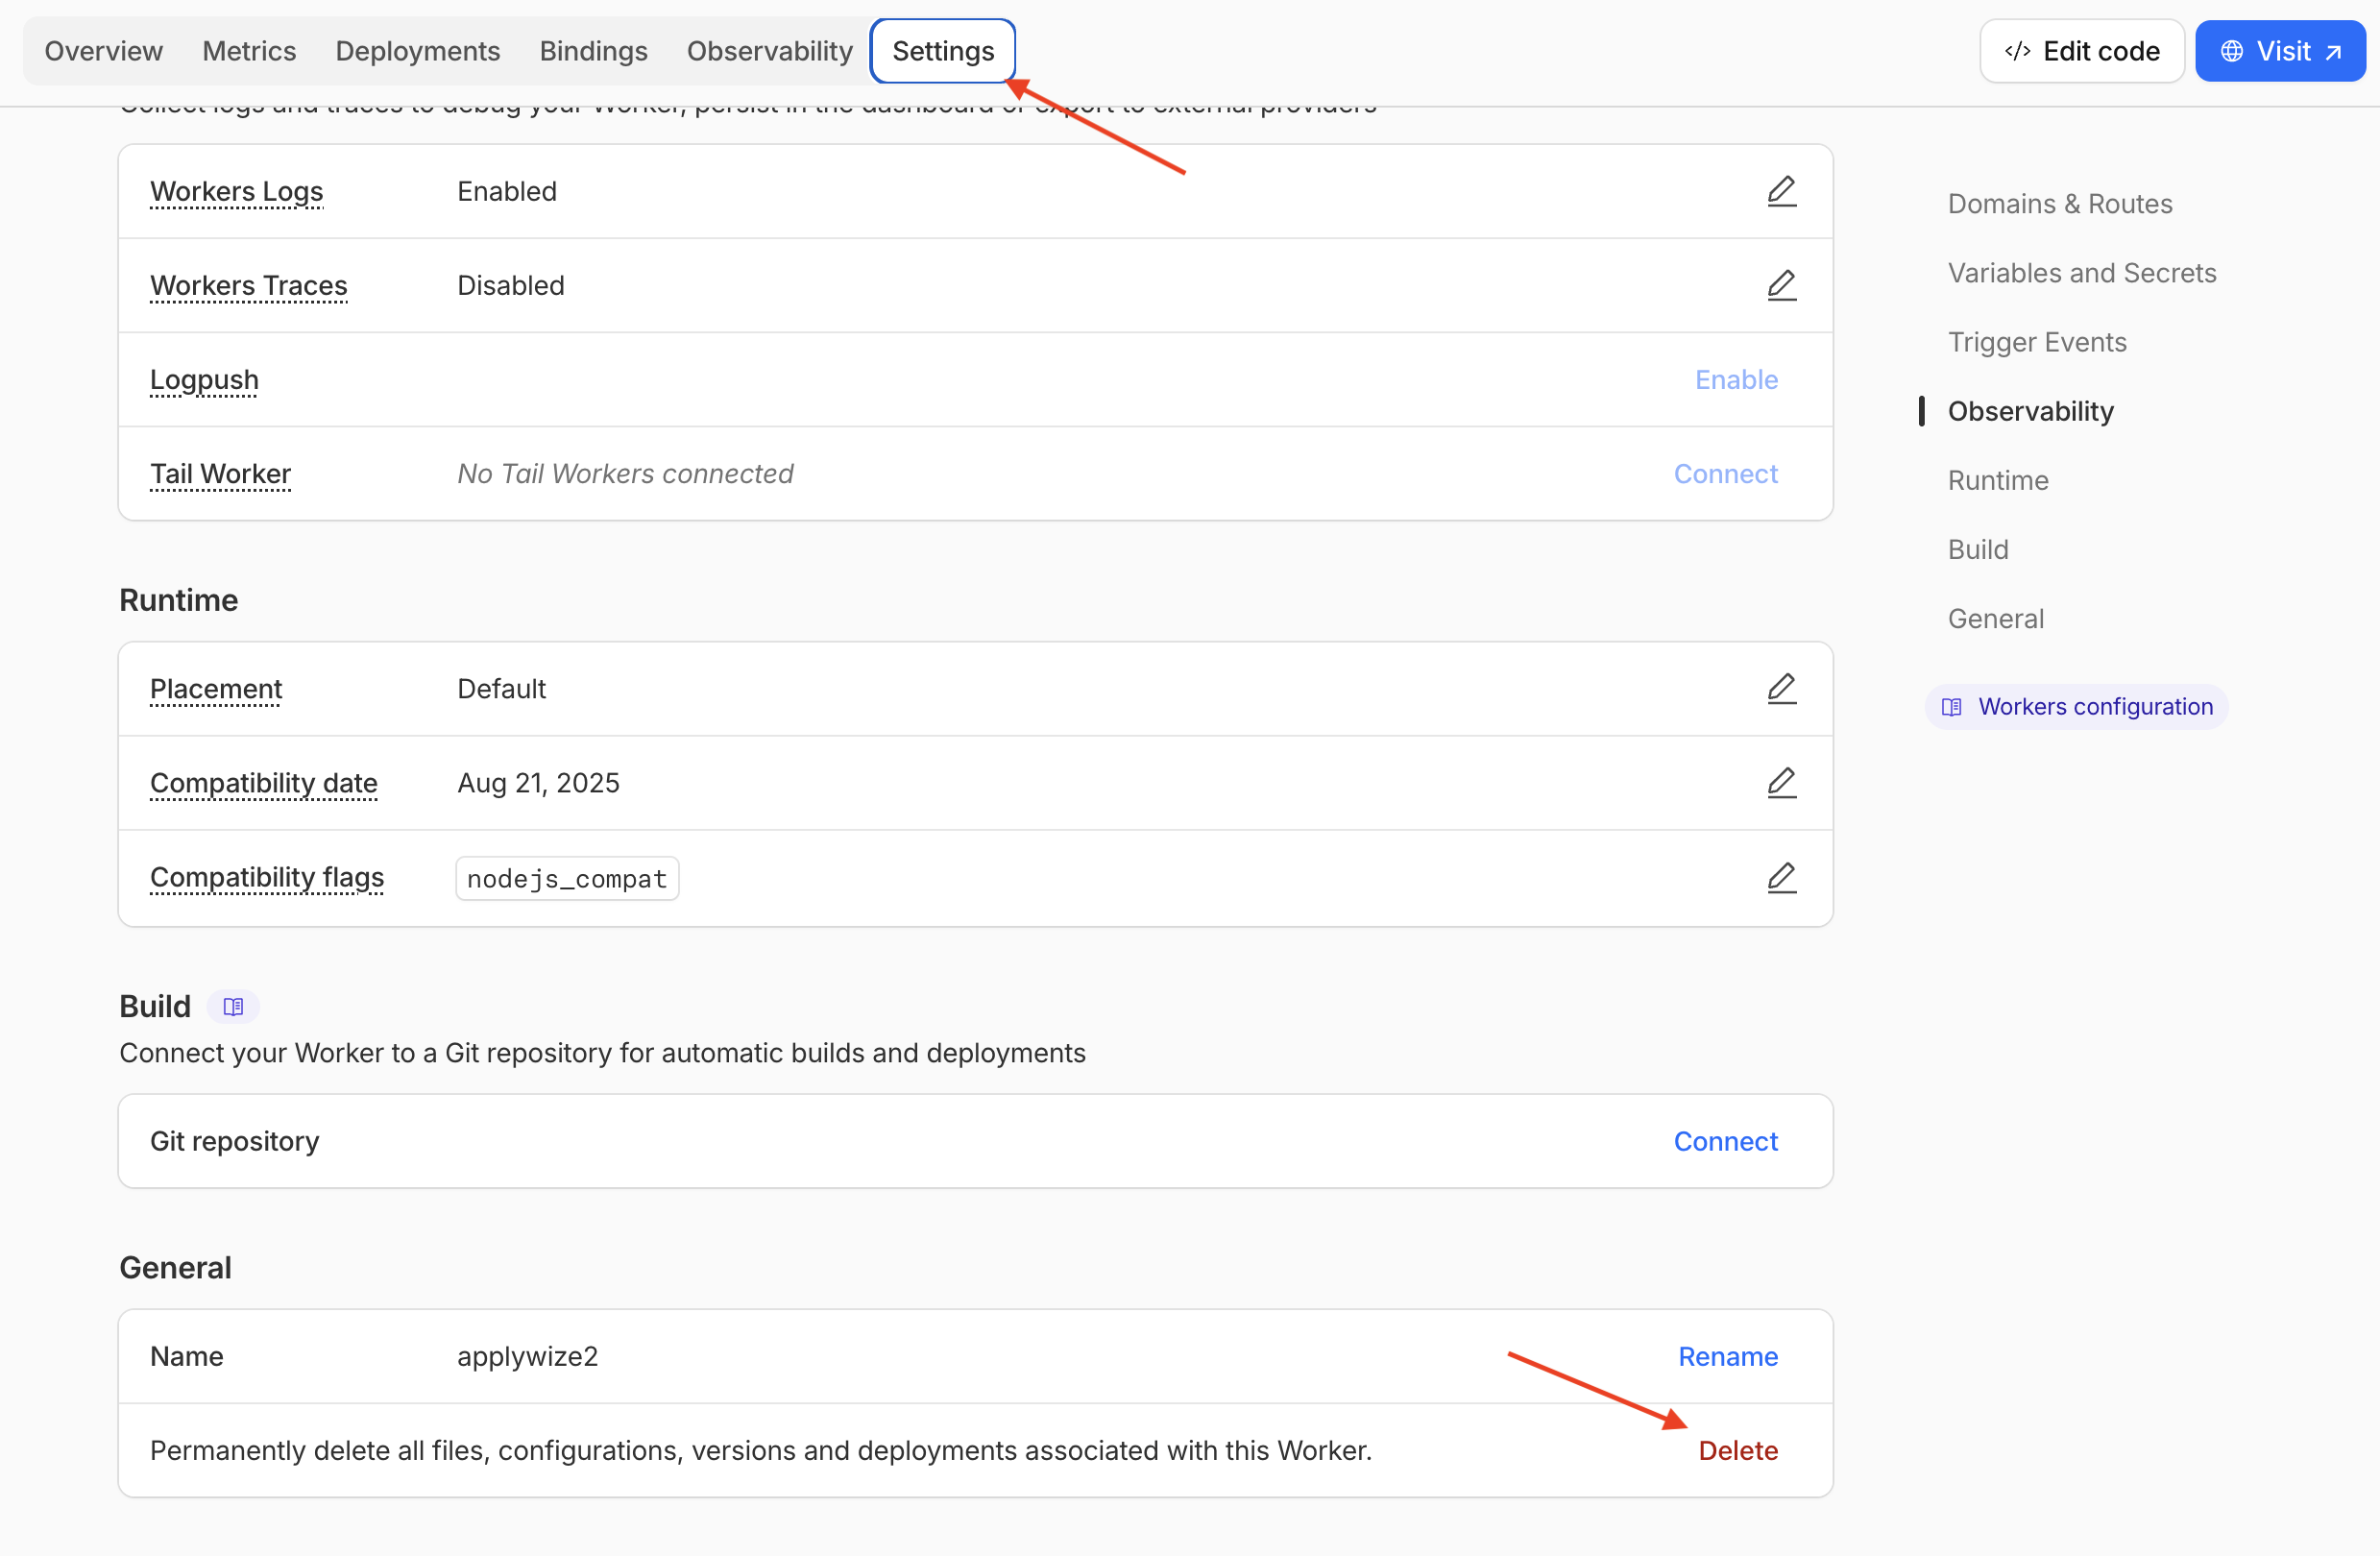Edit the Compatibility date with the pencil icon

coord(1782,783)
